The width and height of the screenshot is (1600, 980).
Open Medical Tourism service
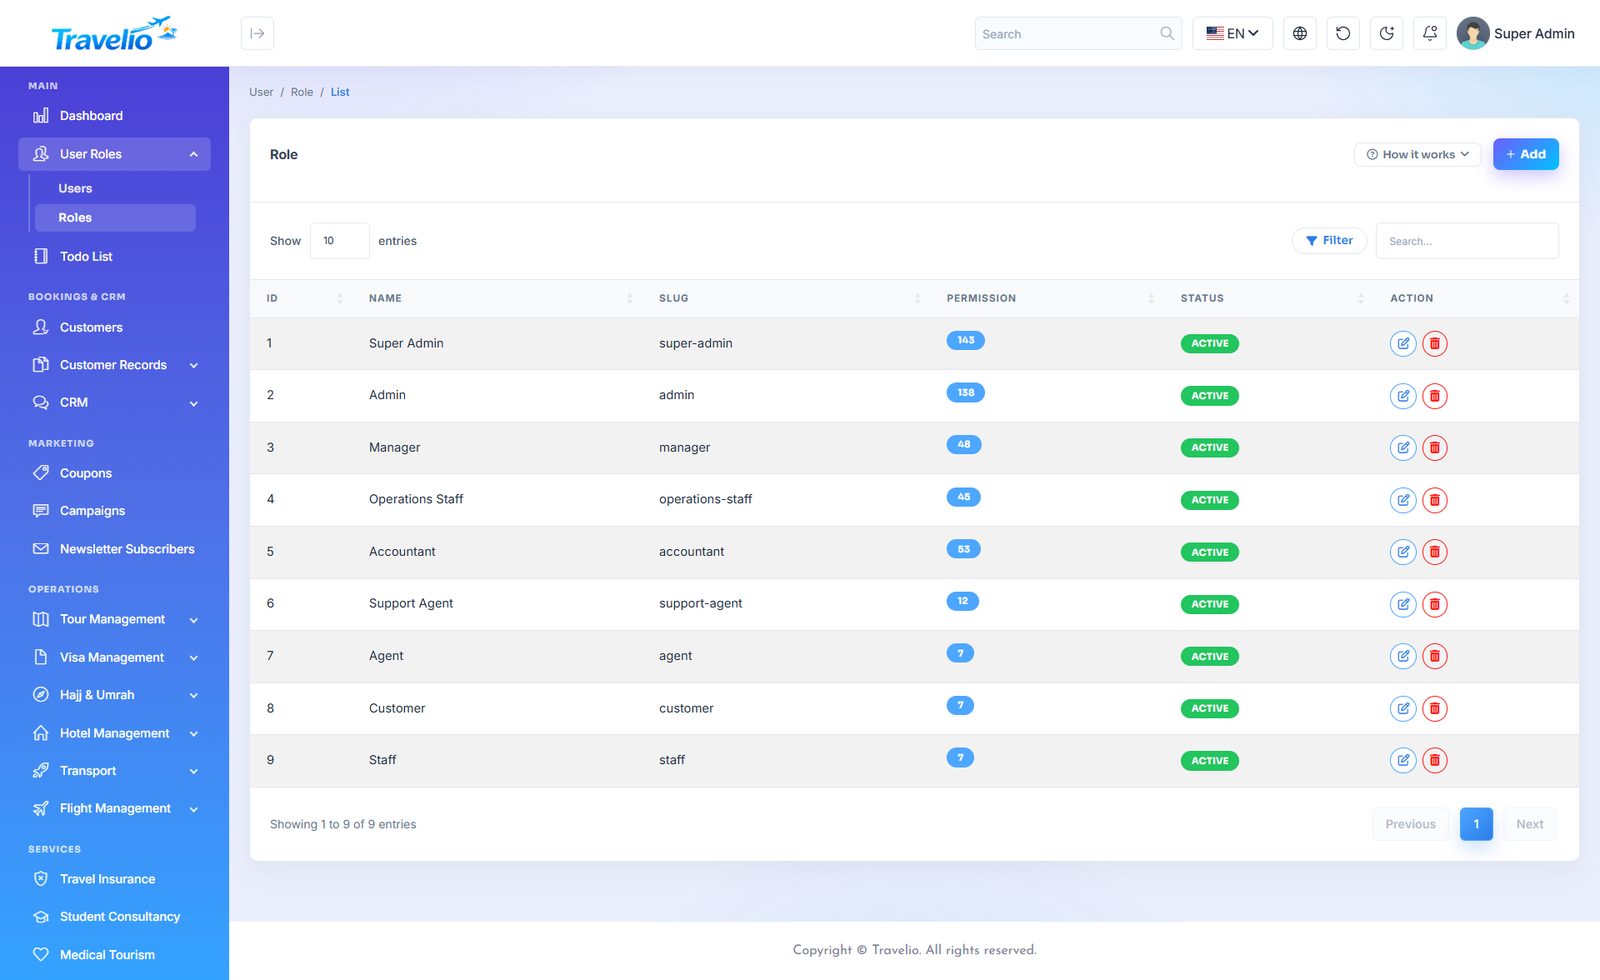tap(114, 955)
